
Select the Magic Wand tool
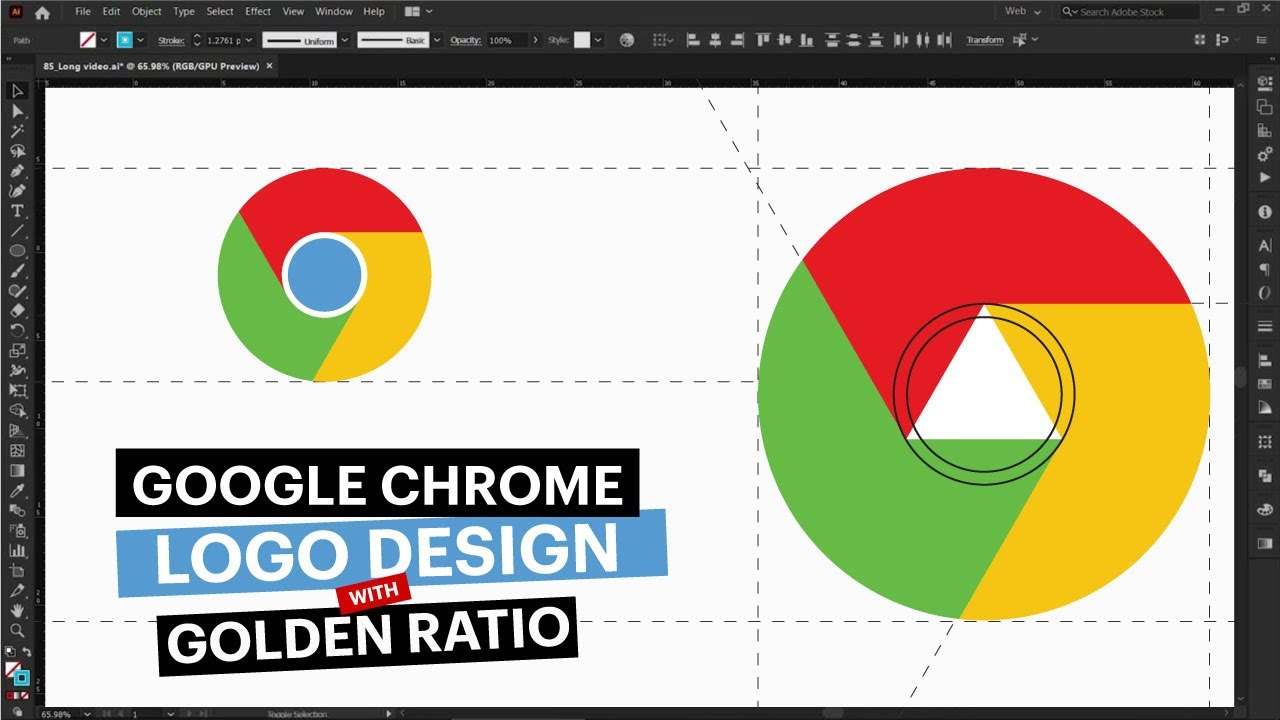pyautogui.click(x=17, y=131)
